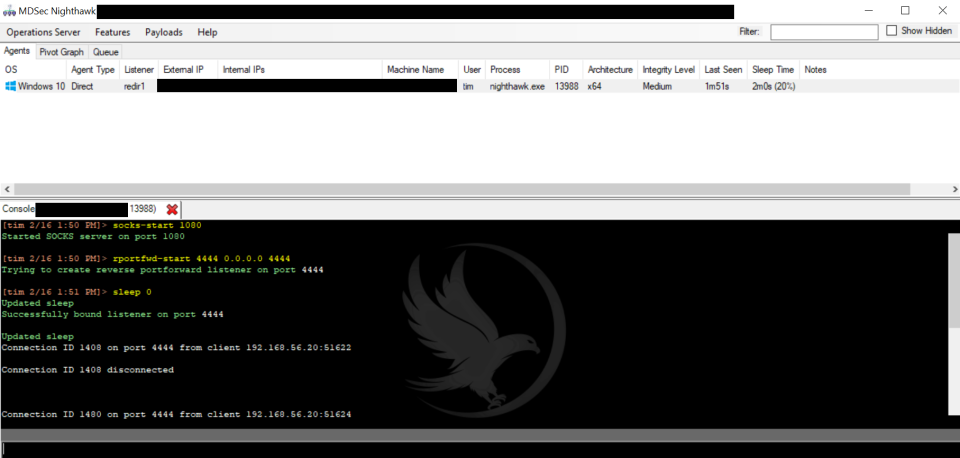Click the 1m51s last seen cell
Viewport: 960px width, 458px height.
pos(716,86)
